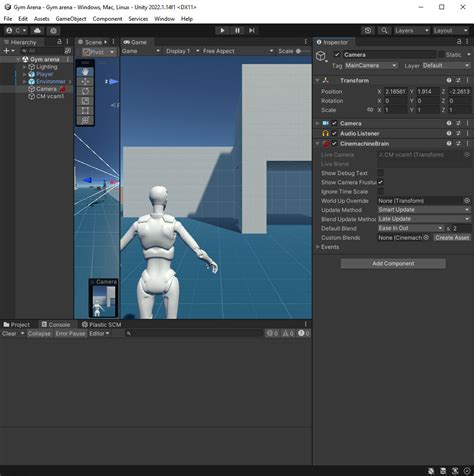Toggle Console errors counter
The width and height of the screenshot is (474, 476).
[x=304, y=333]
